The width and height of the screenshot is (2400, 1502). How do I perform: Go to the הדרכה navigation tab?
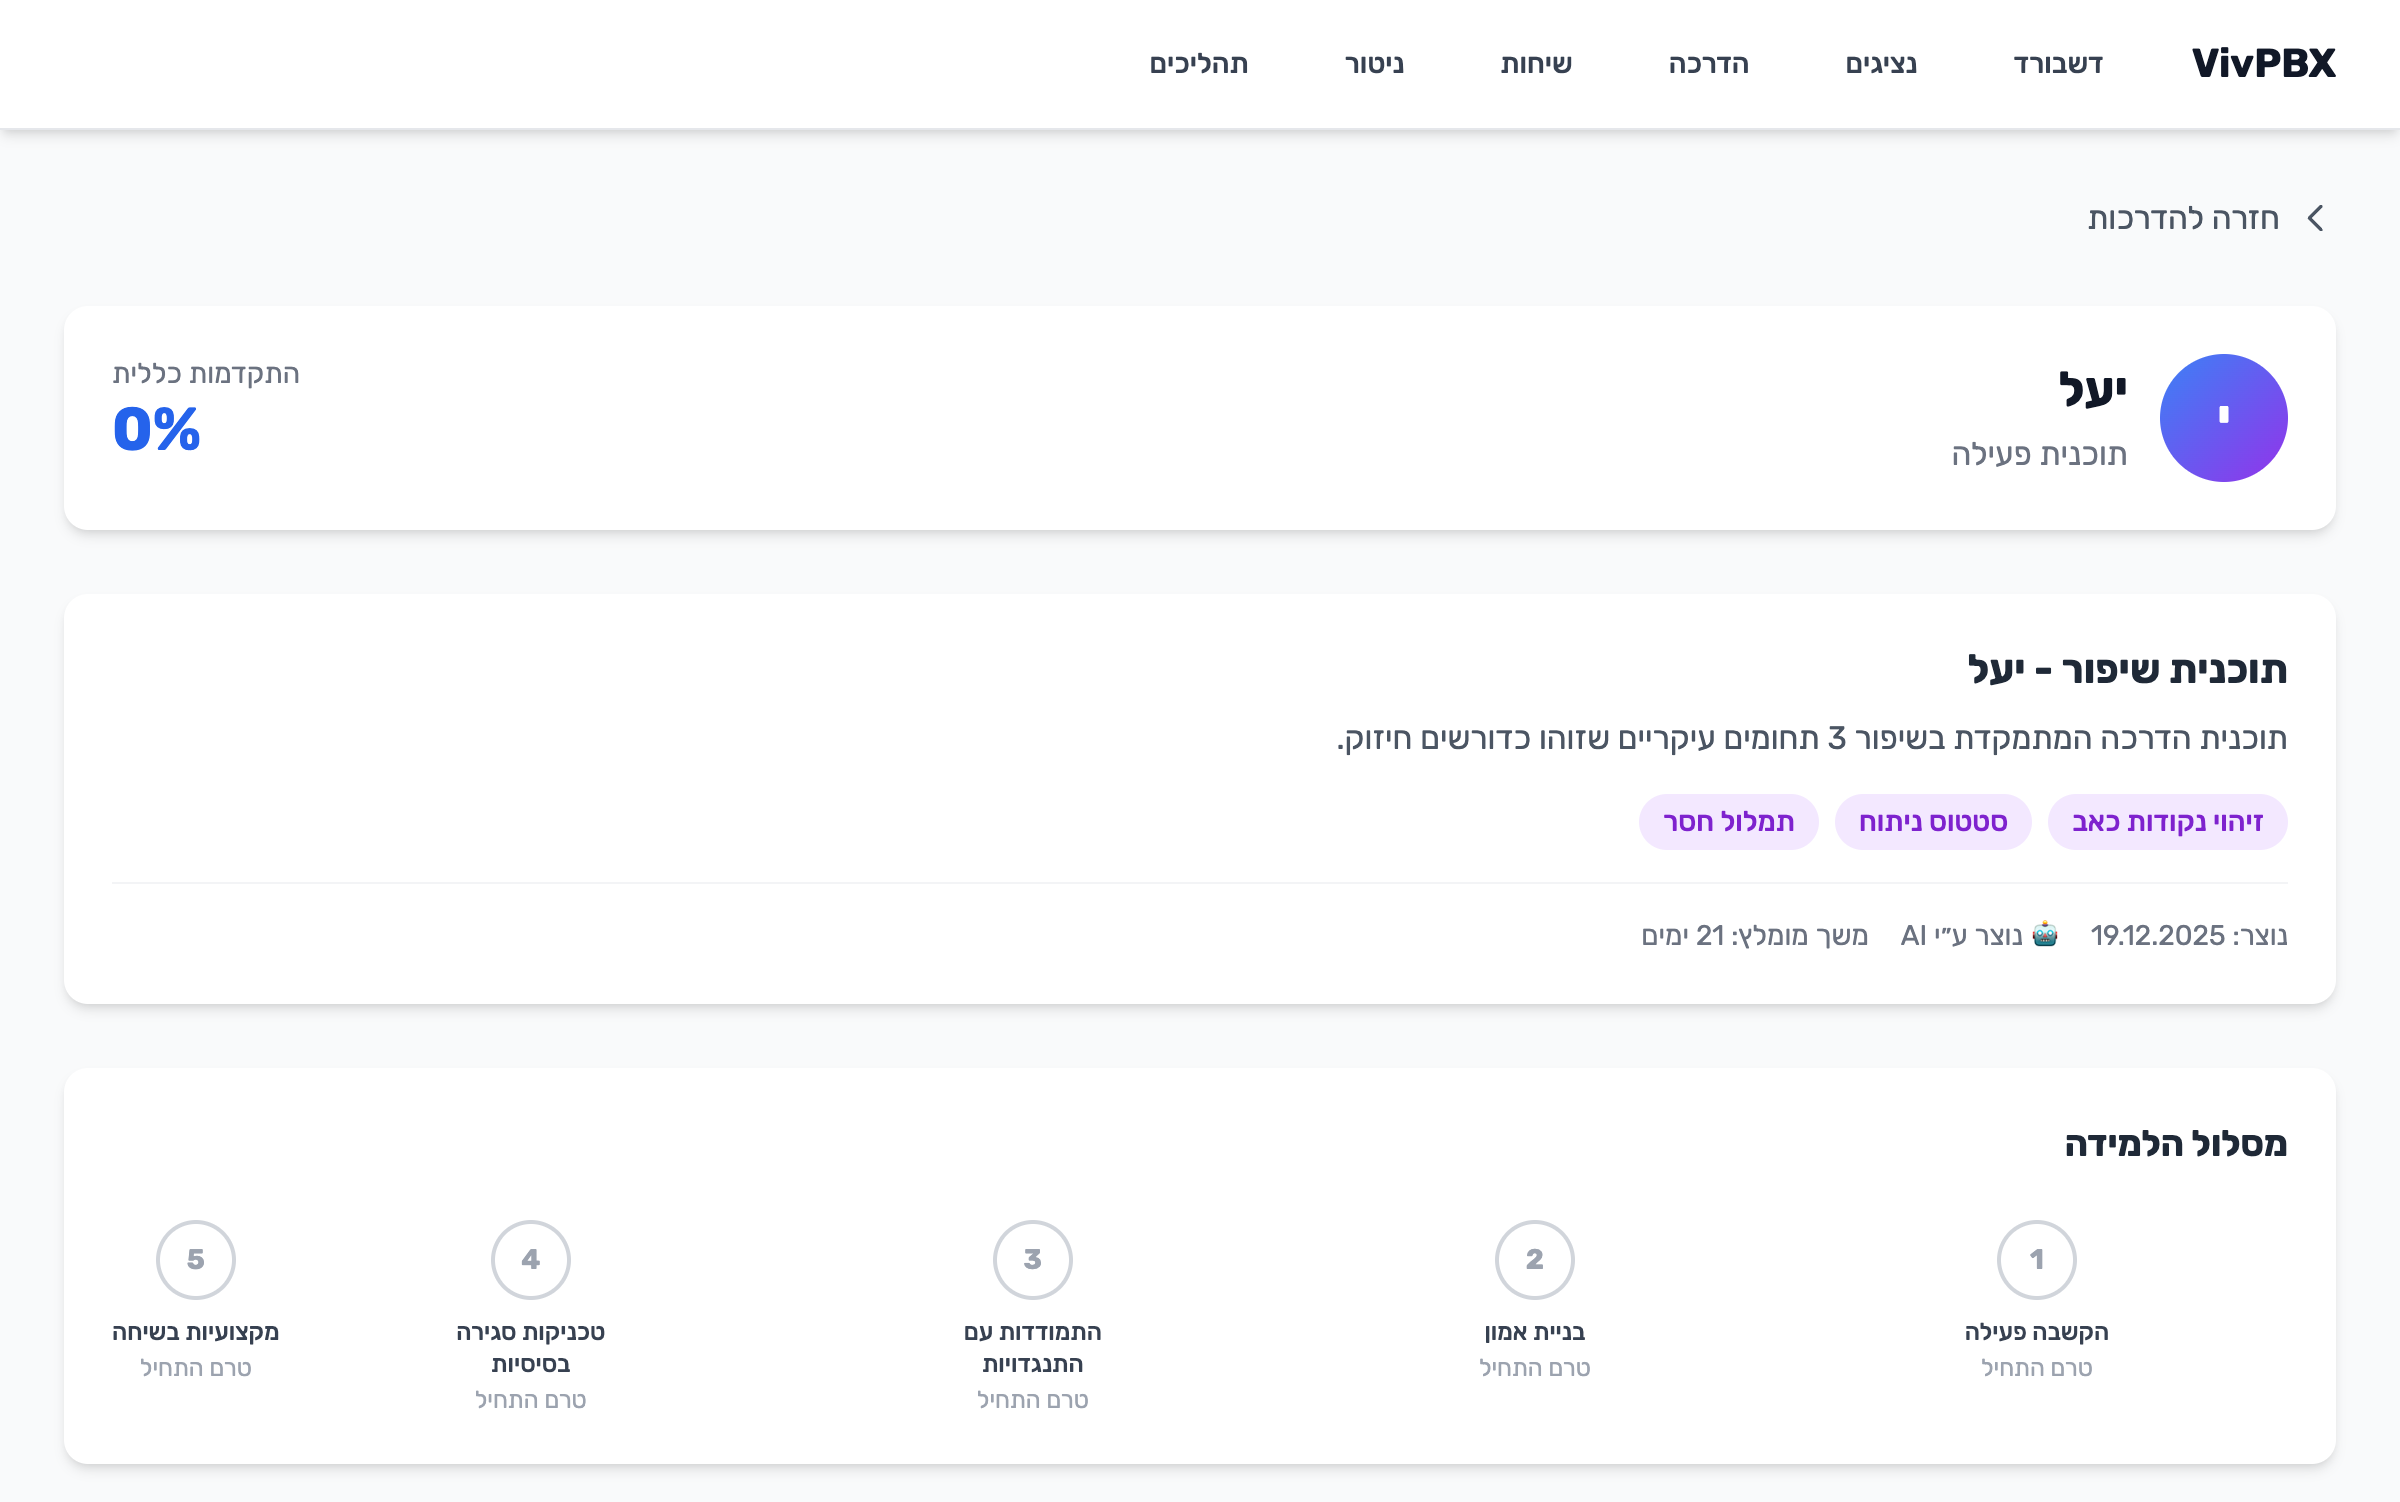click(x=1708, y=64)
